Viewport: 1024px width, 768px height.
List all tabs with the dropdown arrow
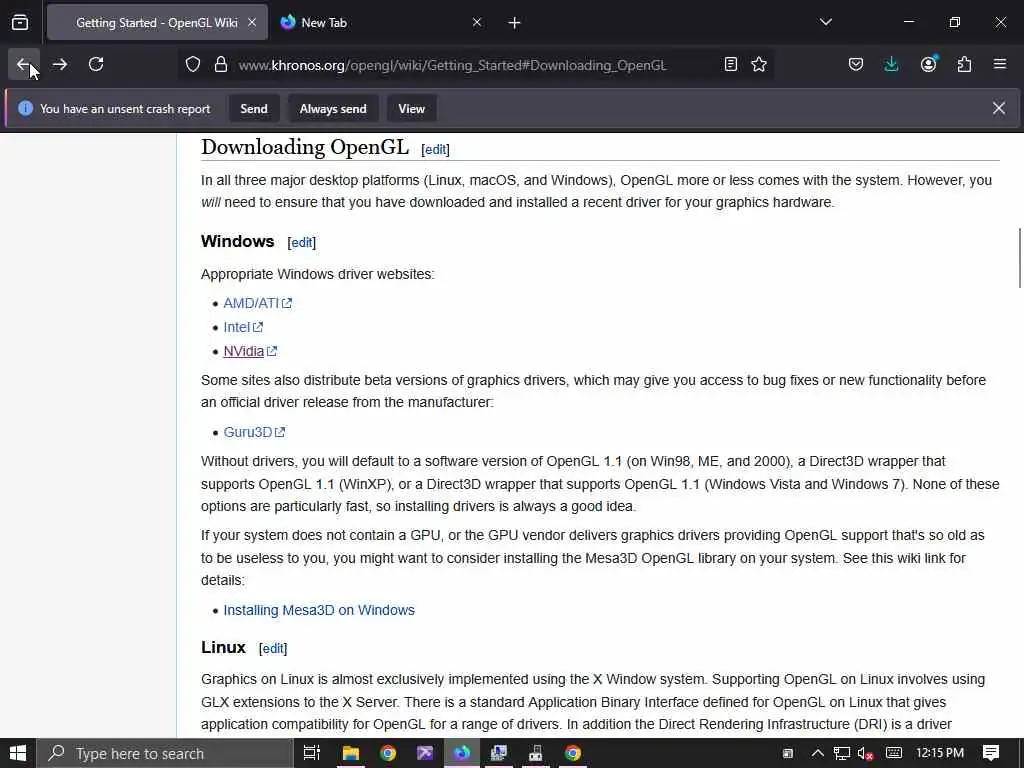point(825,23)
